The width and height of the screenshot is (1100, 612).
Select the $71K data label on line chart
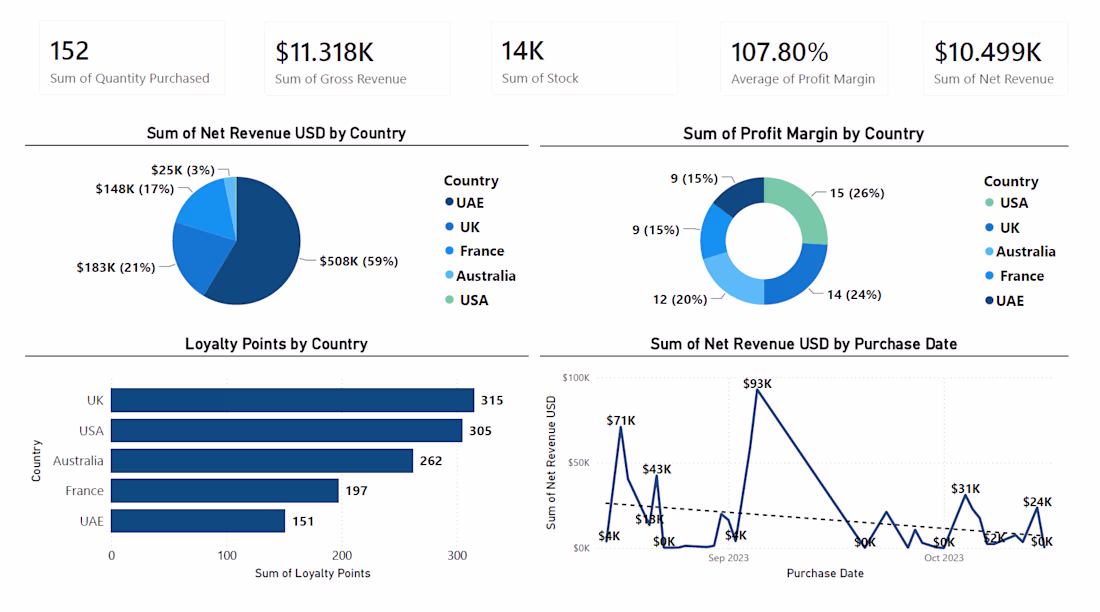pyautogui.click(x=621, y=420)
